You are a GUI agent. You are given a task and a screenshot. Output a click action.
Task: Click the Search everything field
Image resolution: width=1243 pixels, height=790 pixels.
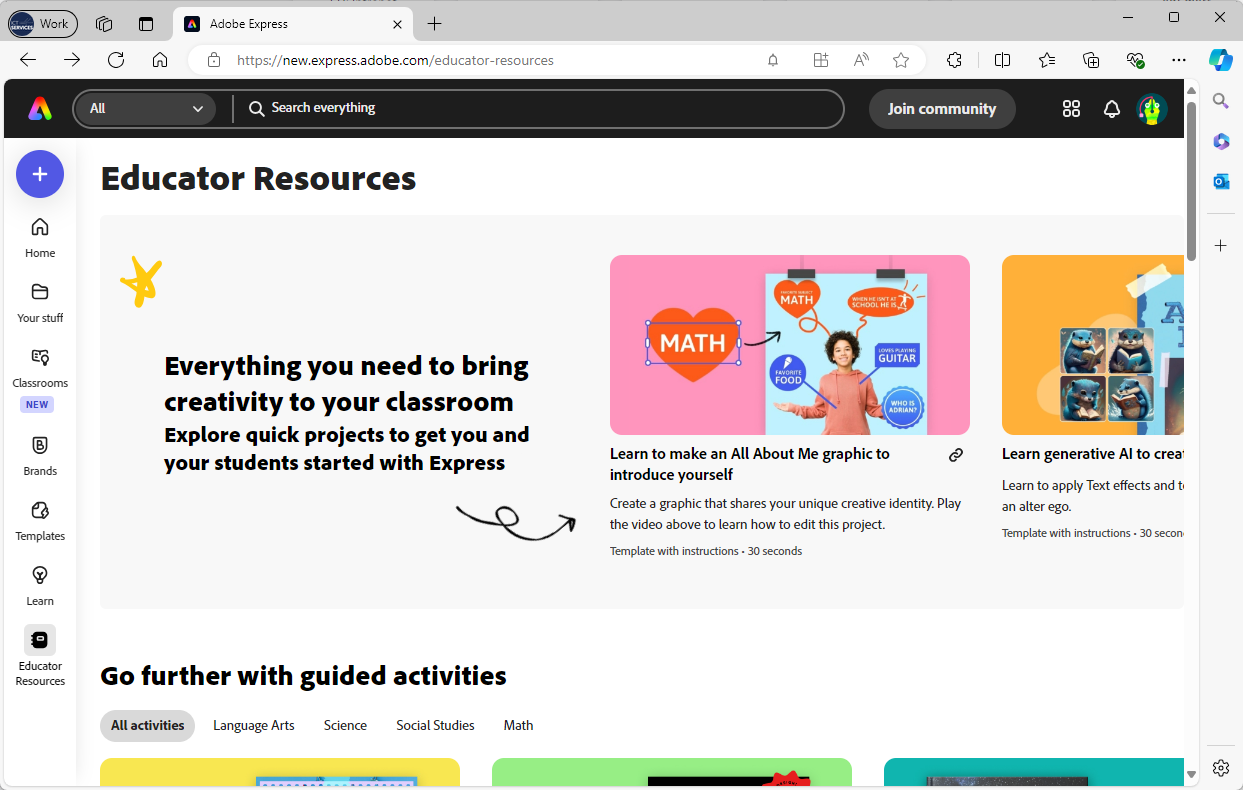click(x=540, y=109)
